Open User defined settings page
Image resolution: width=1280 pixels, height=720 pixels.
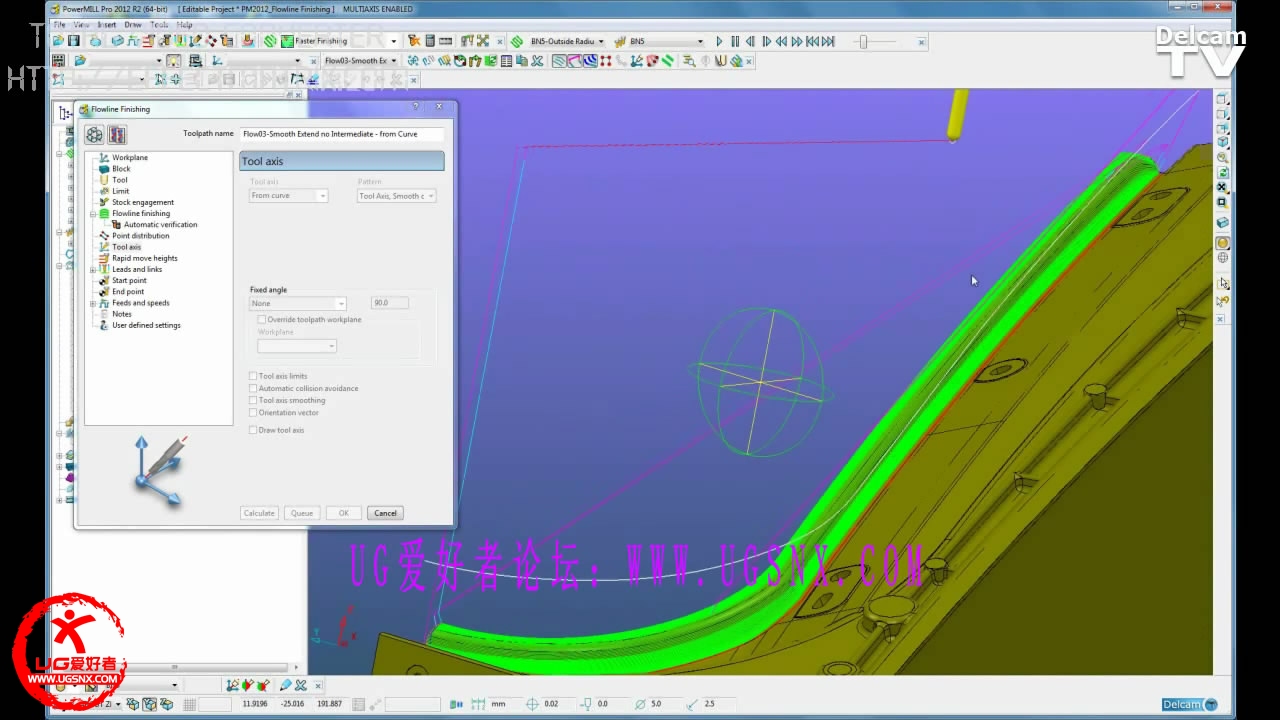pyautogui.click(x=146, y=325)
